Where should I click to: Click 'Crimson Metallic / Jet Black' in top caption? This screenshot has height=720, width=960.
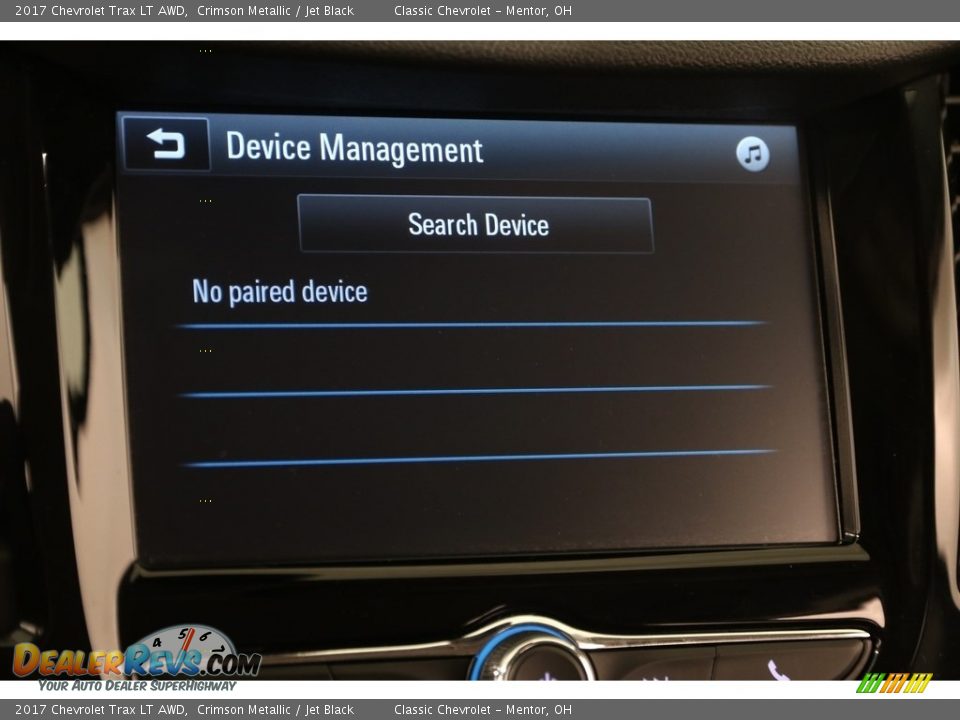275,11
